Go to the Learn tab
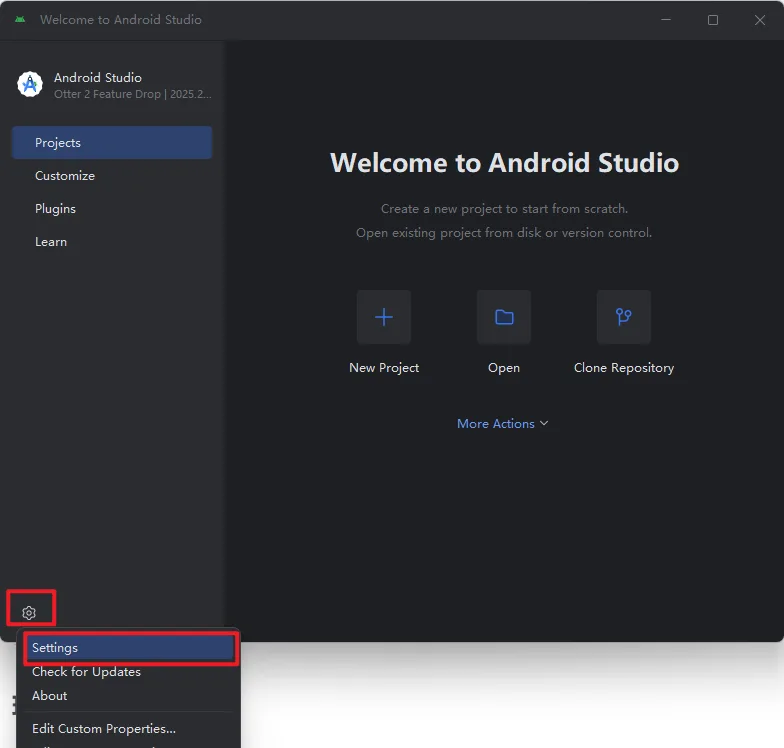This screenshot has height=748, width=784. [112, 242]
